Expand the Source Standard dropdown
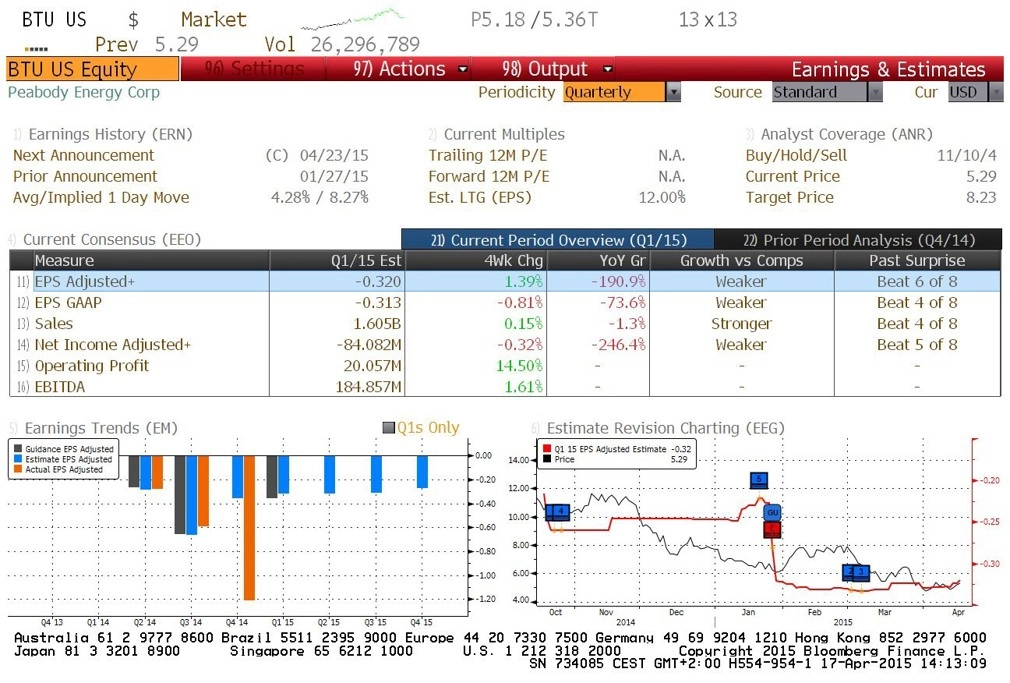Screen dimensions: 1010x683 tap(875, 92)
